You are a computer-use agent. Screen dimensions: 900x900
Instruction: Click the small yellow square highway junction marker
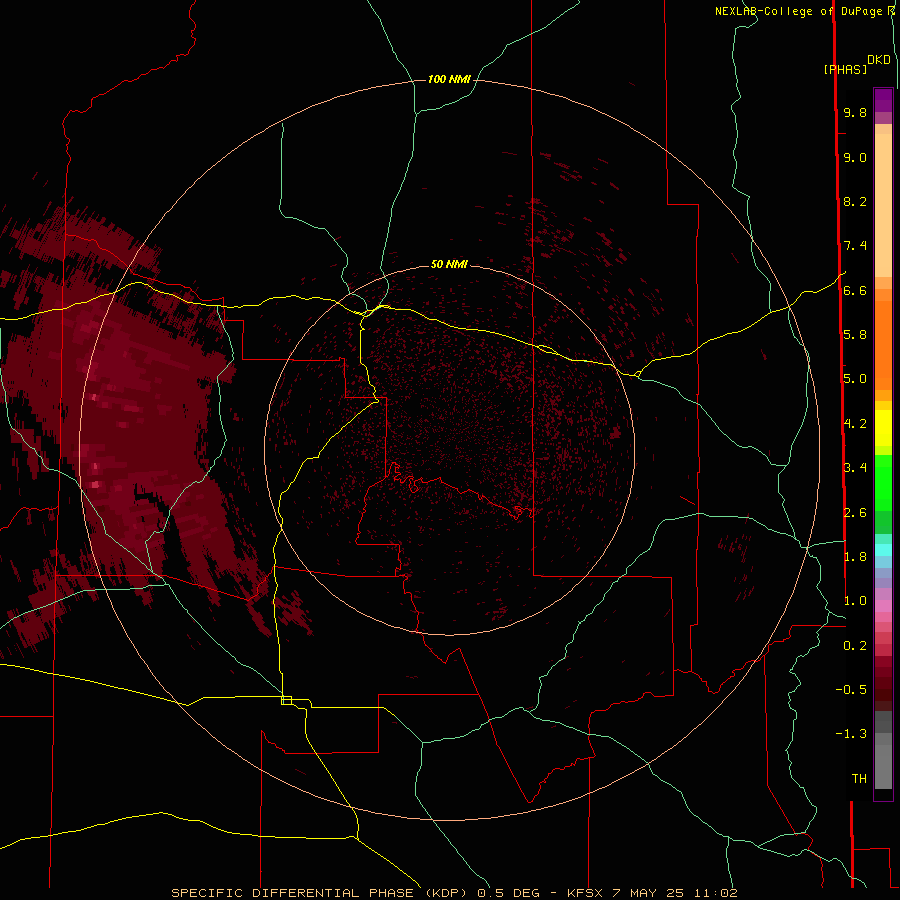(286, 700)
